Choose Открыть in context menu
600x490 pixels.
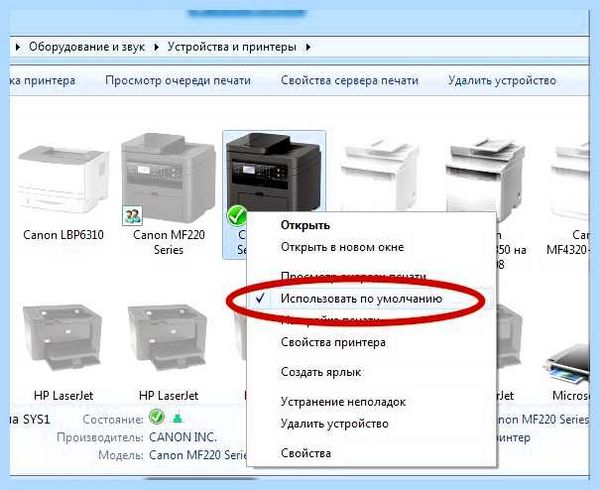pyautogui.click(x=305, y=225)
